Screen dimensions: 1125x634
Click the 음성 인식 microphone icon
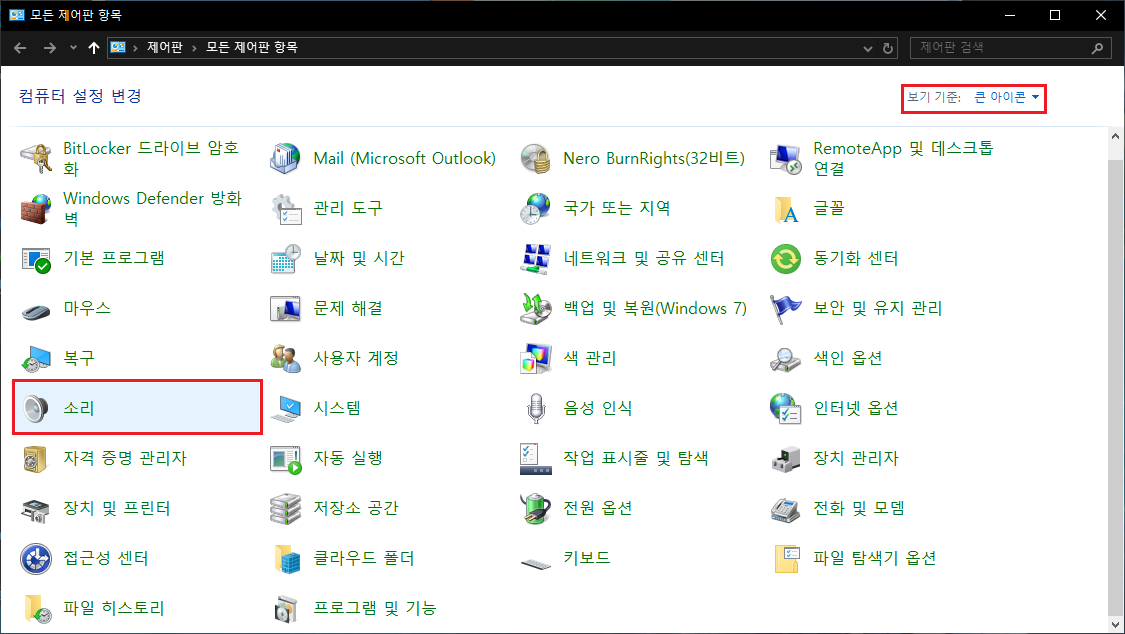coord(537,408)
